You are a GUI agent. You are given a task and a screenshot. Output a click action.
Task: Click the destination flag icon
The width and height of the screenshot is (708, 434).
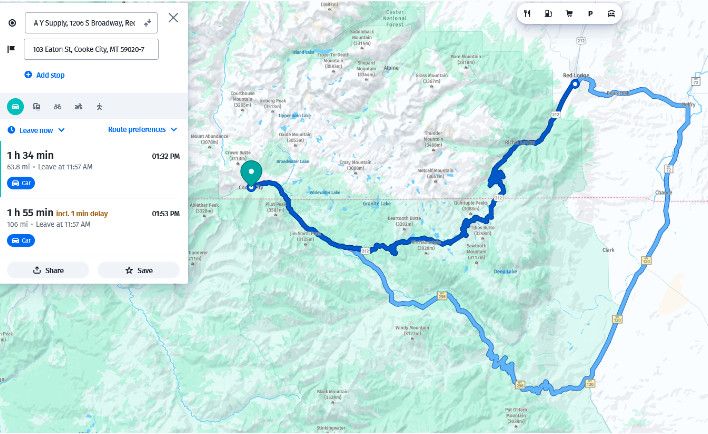(11, 49)
